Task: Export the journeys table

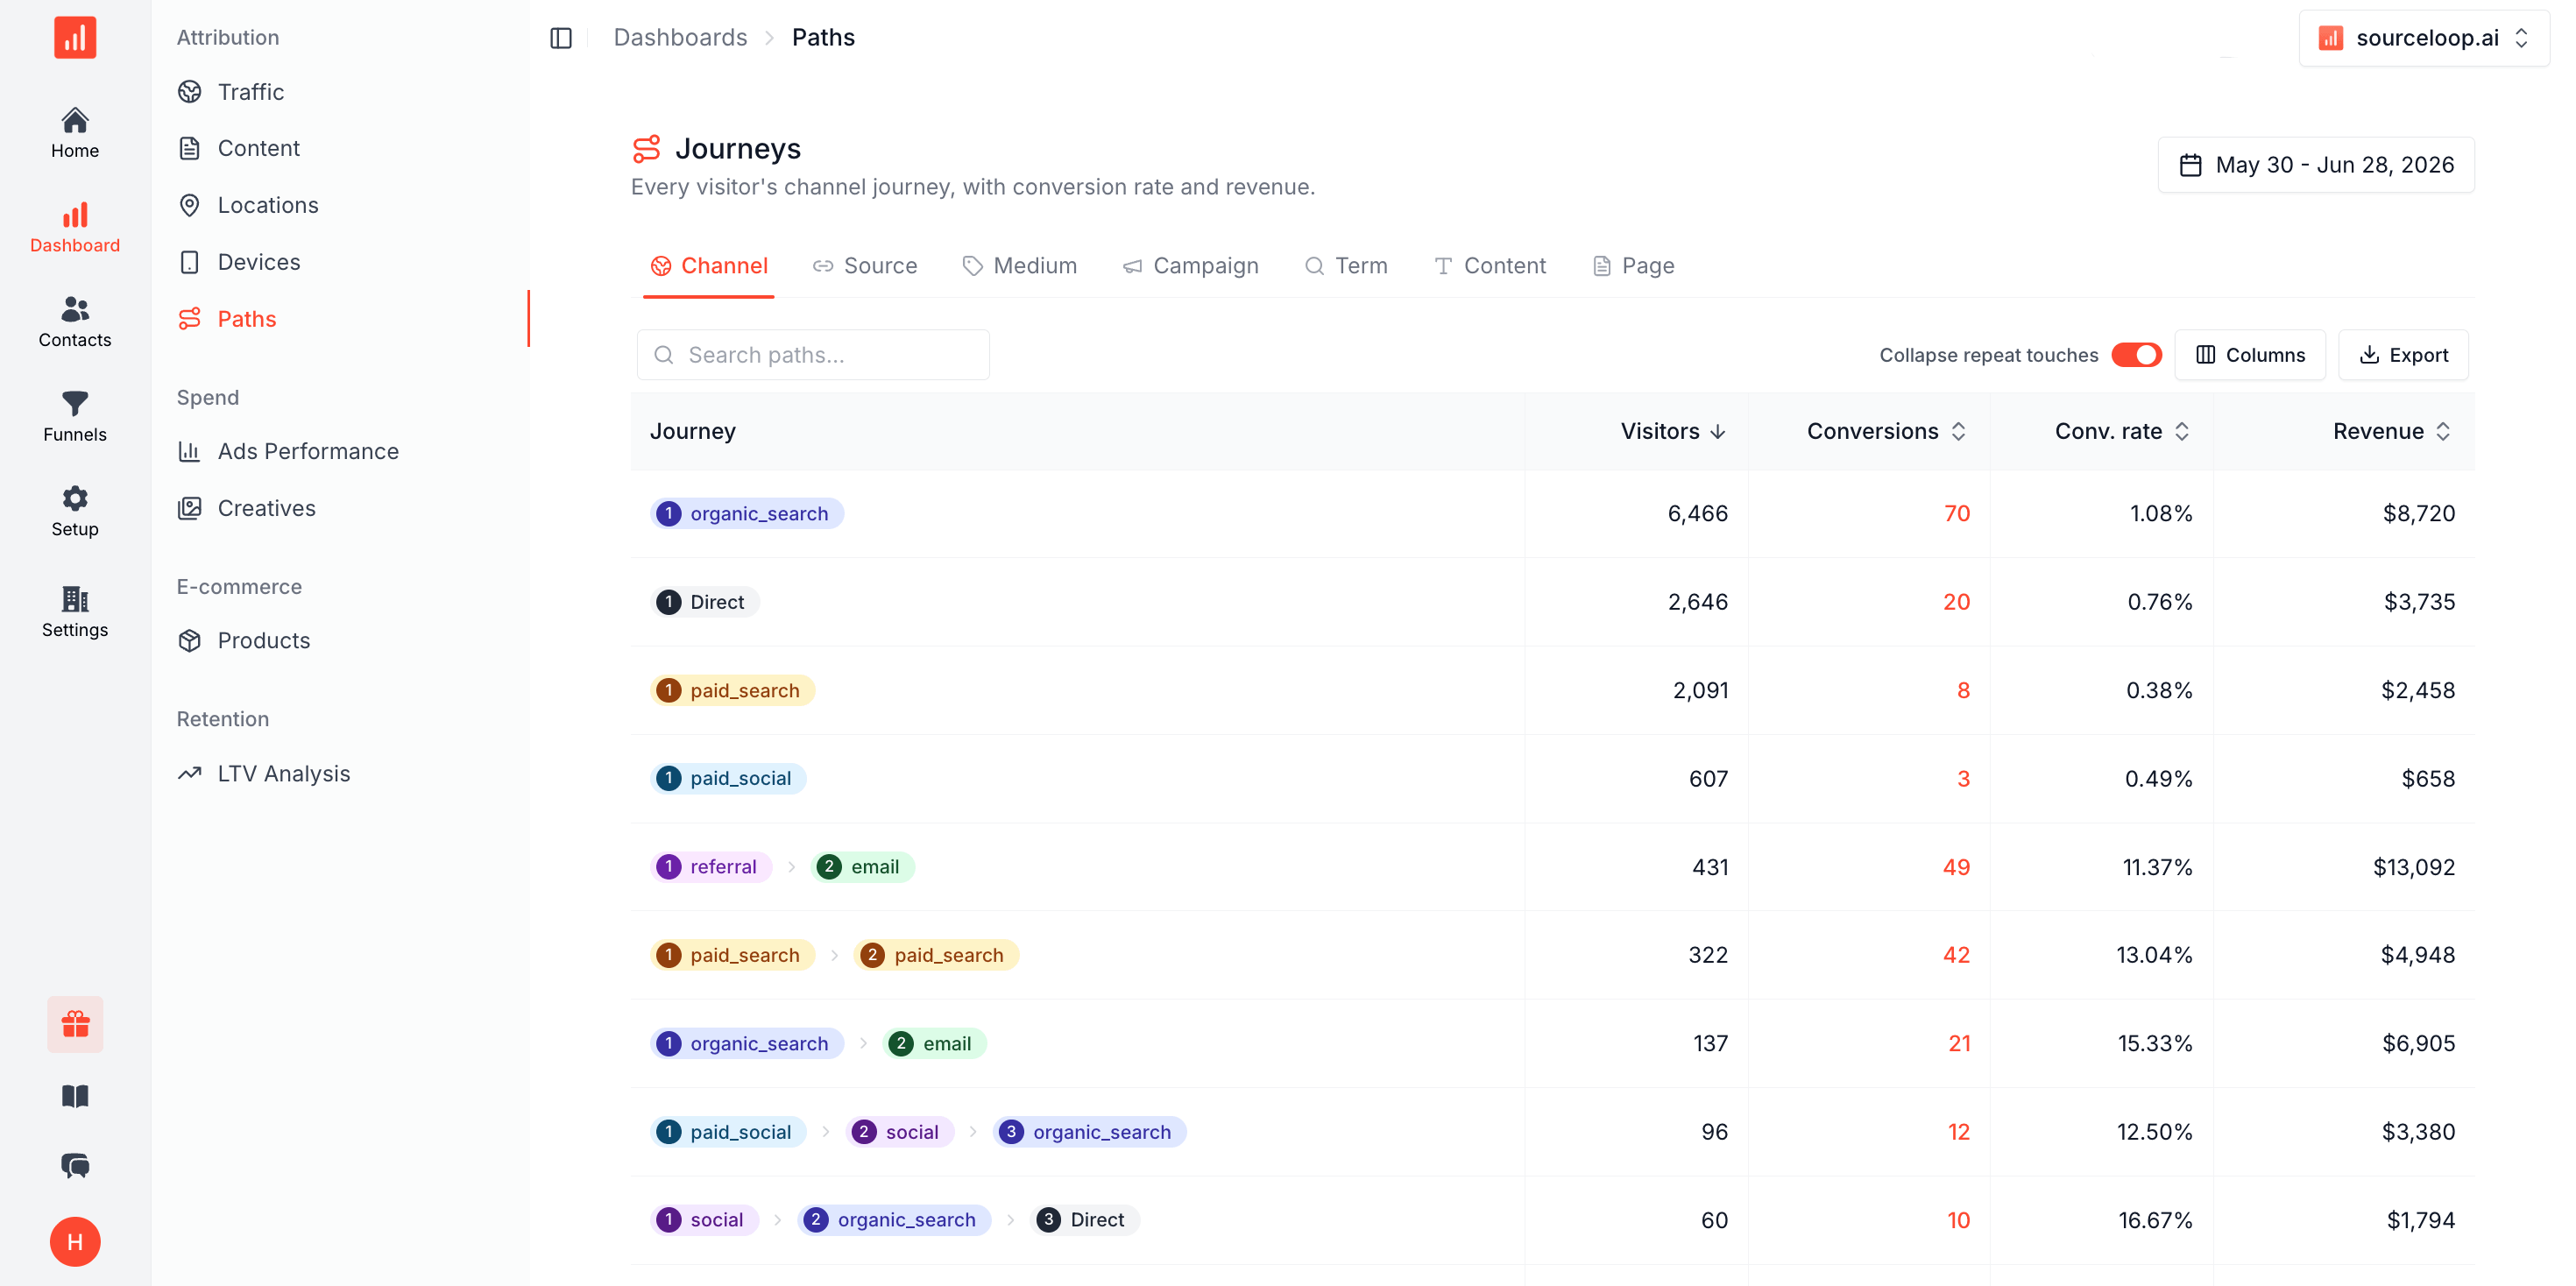Action: pos(2403,355)
